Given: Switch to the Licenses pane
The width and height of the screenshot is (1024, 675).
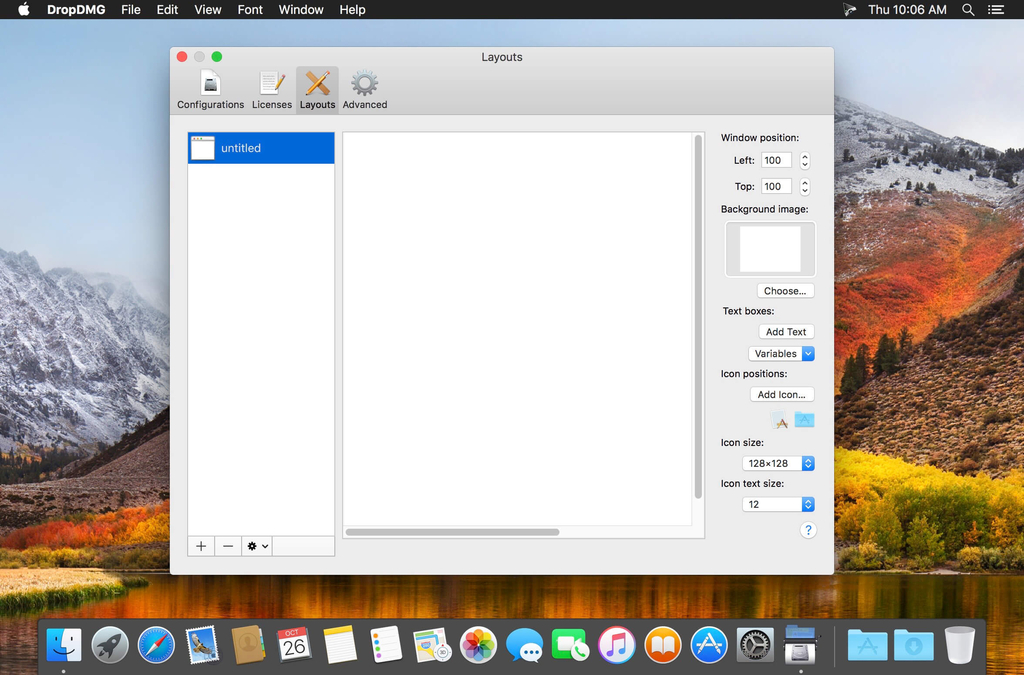Looking at the screenshot, I should (x=272, y=88).
